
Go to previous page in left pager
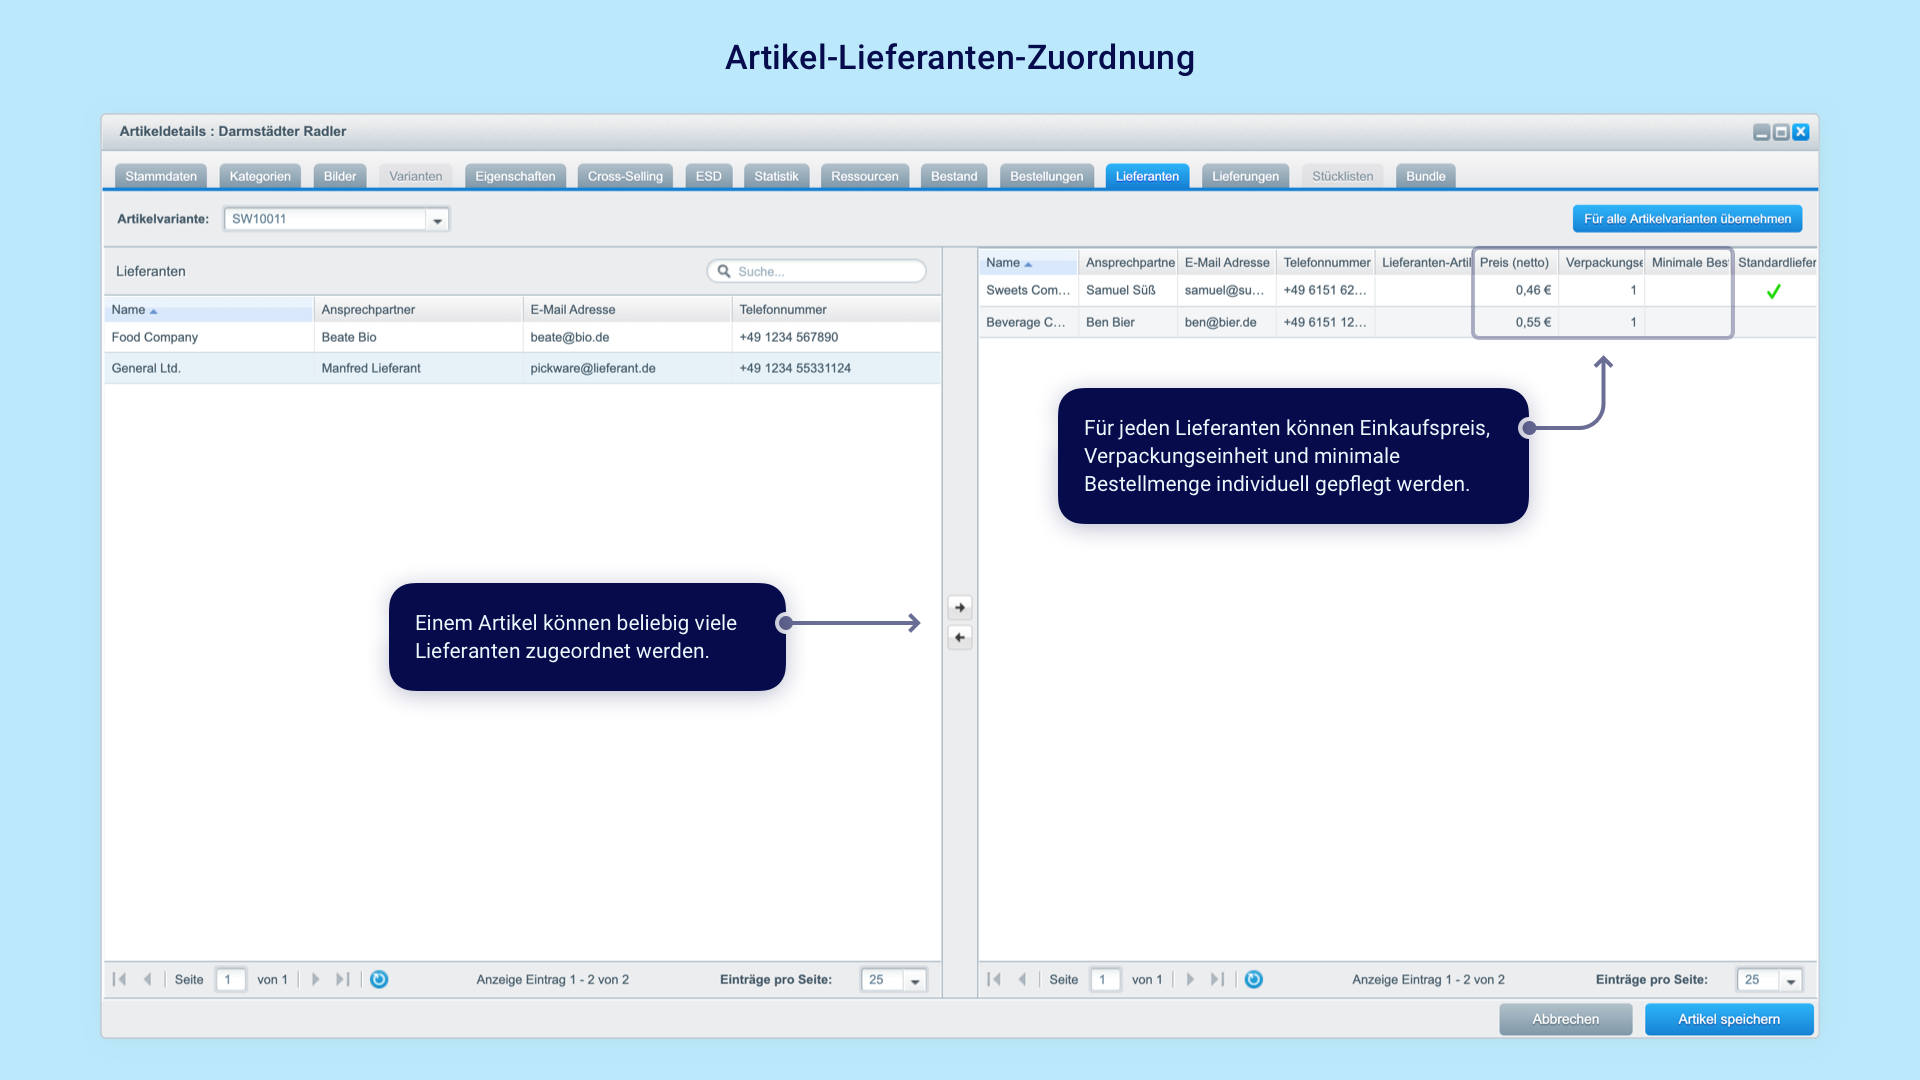[x=148, y=980]
